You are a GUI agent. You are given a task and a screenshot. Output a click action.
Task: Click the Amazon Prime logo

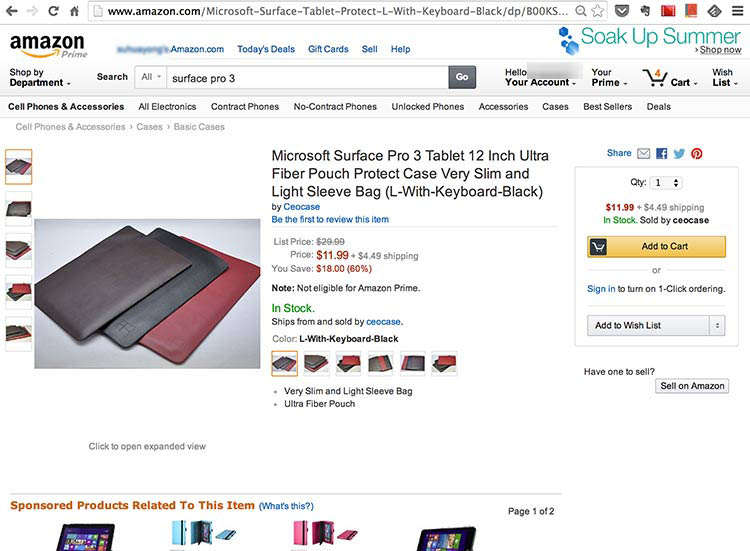coord(46,47)
